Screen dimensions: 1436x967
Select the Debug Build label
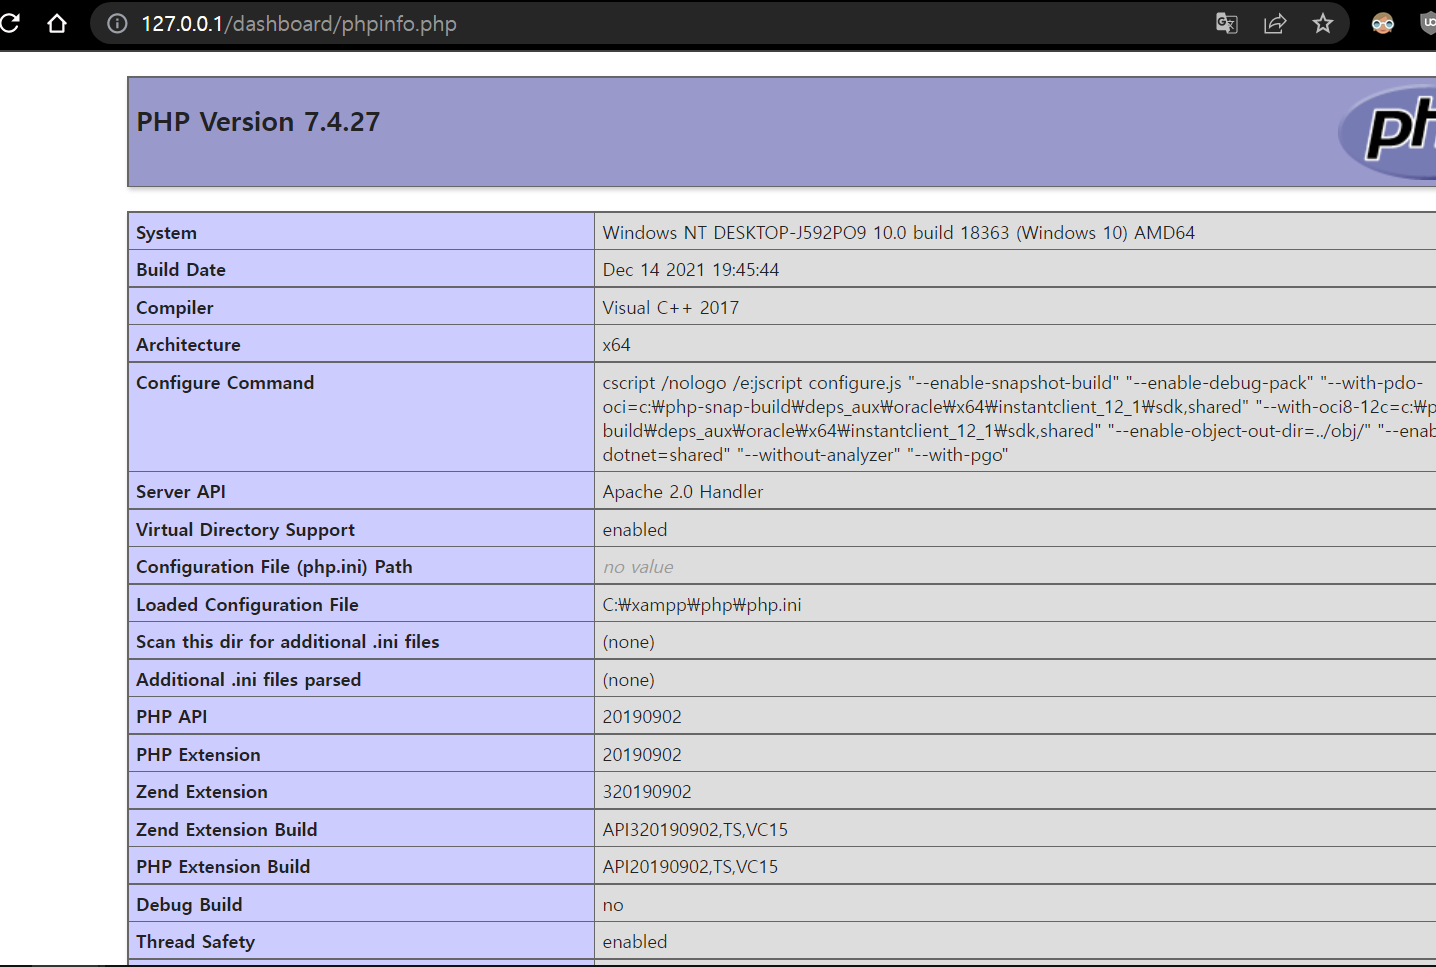click(x=189, y=905)
